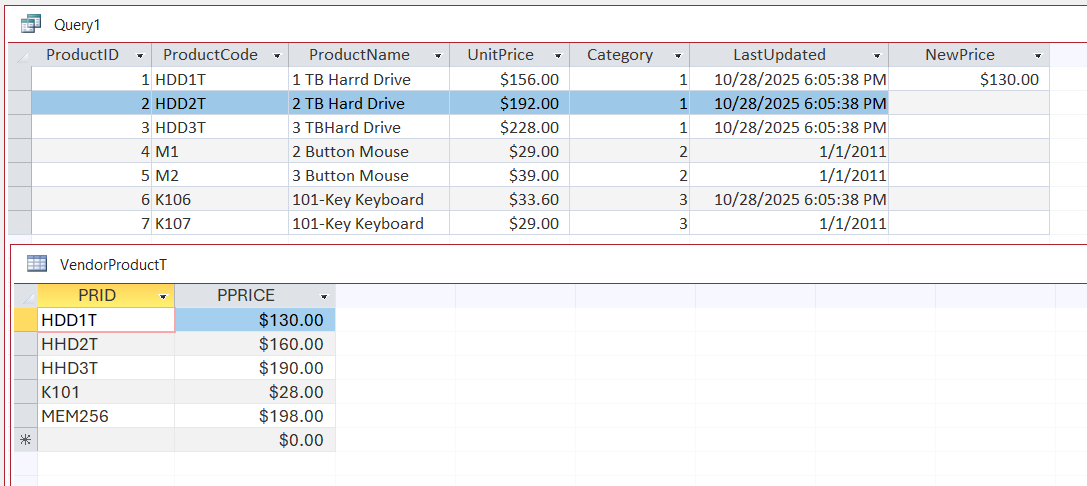Open the UnitPrice column filter dropdown

pyautogui.click(x=558, y=56)
